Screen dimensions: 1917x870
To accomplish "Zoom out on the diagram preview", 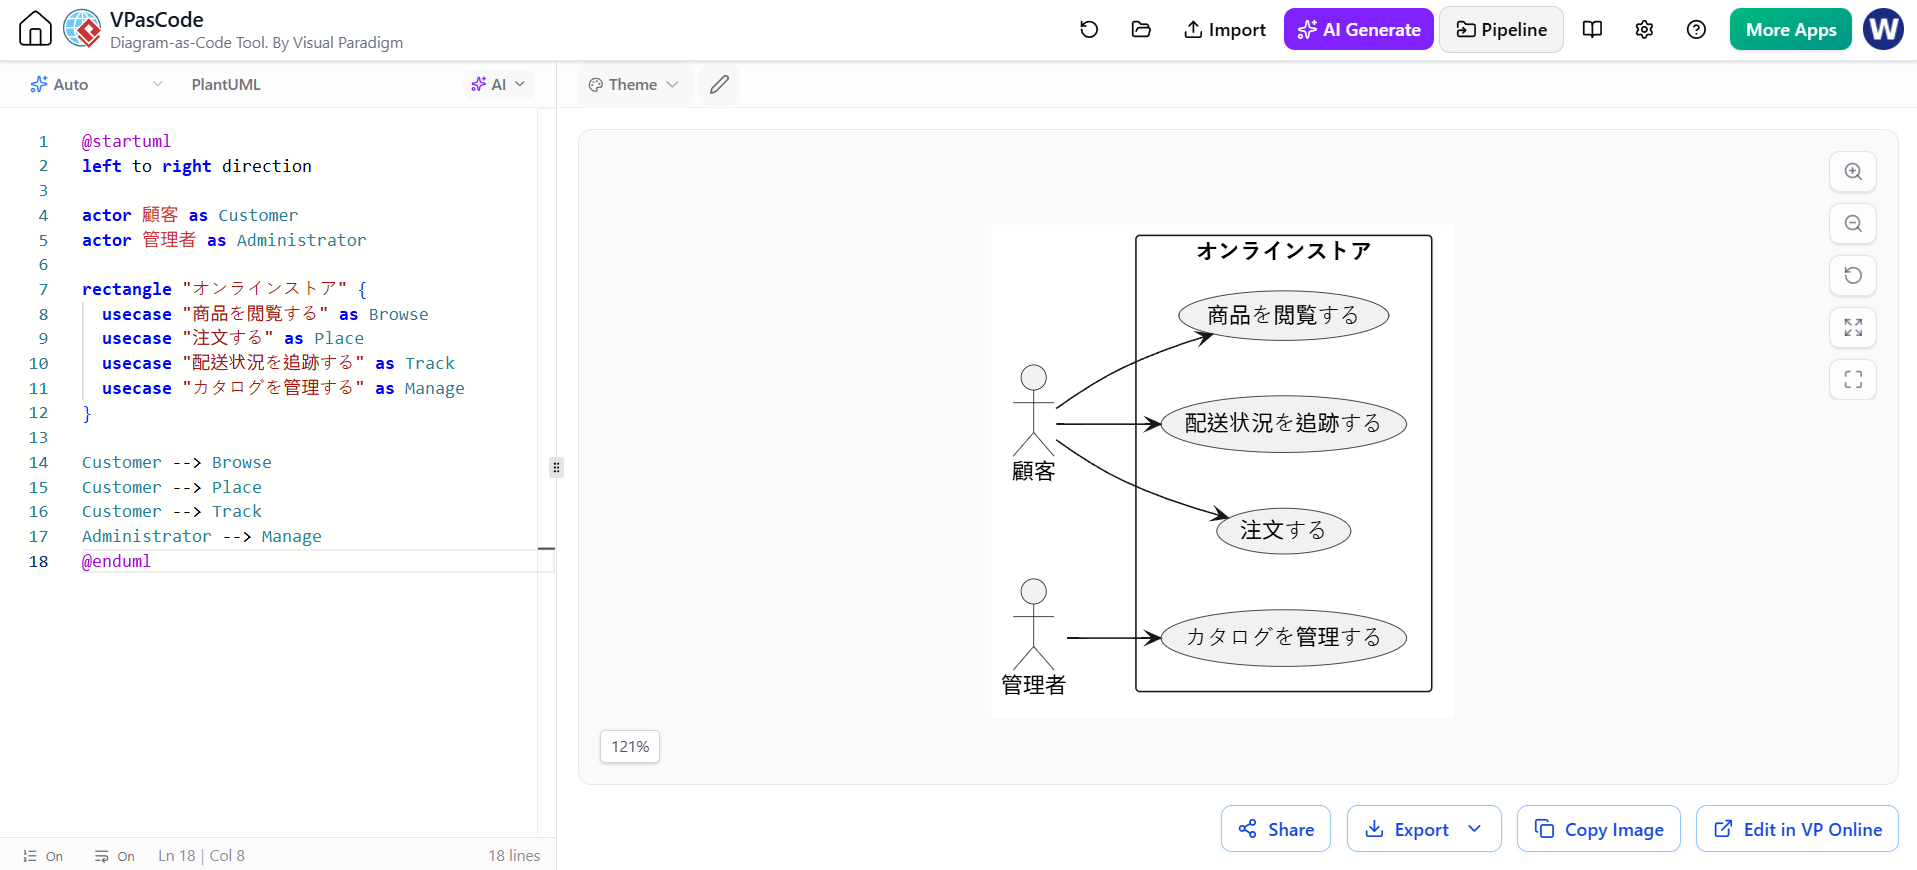I will click(1853, 224).
